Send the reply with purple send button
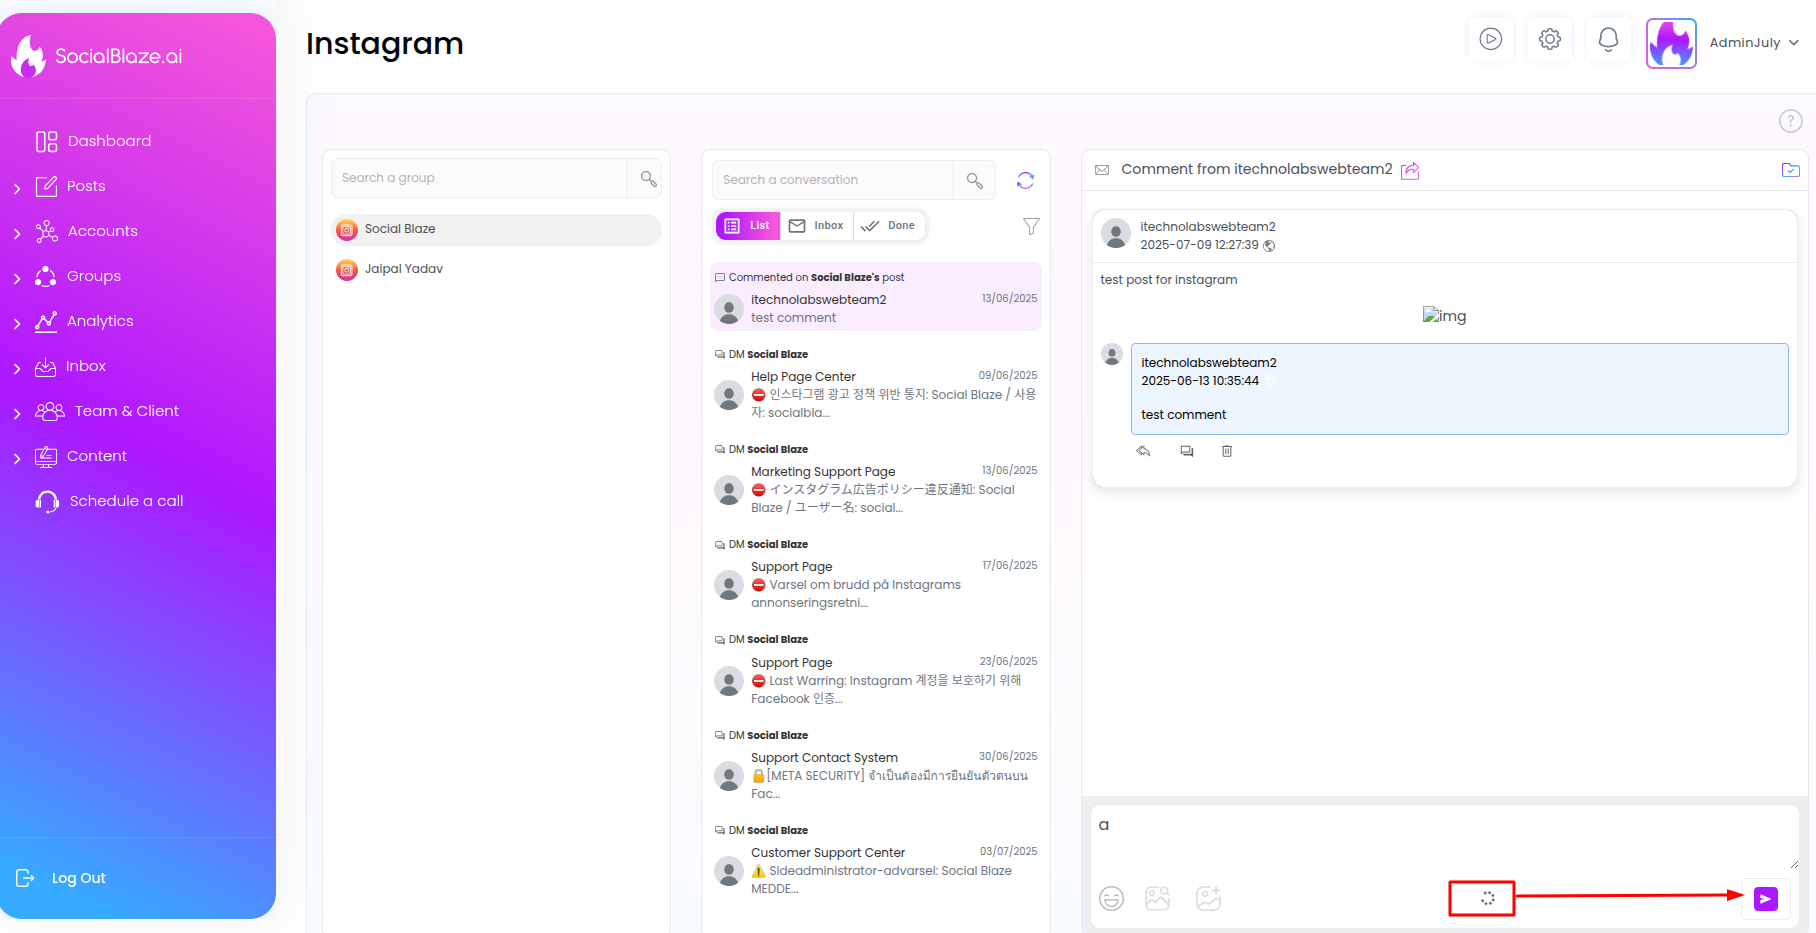The image size is (1816, 933). (1766, 899)
